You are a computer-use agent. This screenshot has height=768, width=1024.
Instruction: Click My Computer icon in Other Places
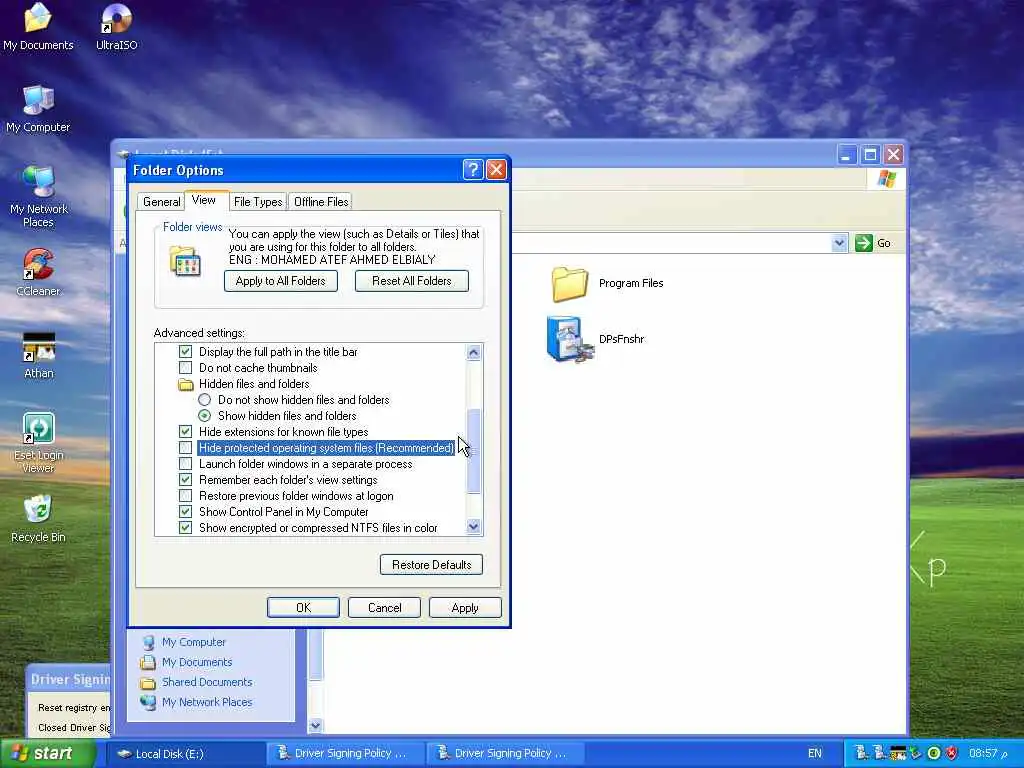(148, 643)
